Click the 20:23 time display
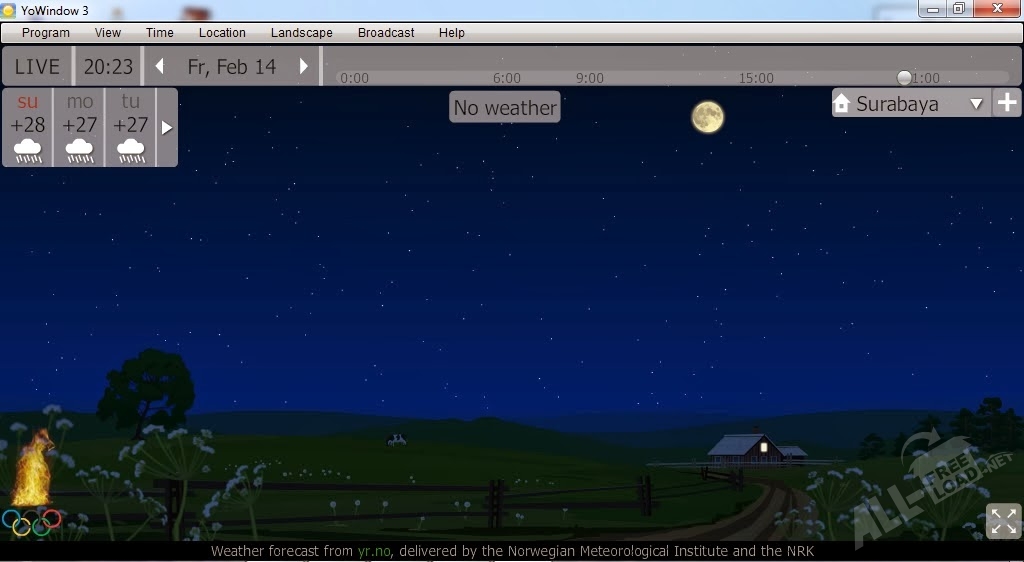The height and width of the screenshot is (562, 1024). pyautogui.click(x=108, y=67)
